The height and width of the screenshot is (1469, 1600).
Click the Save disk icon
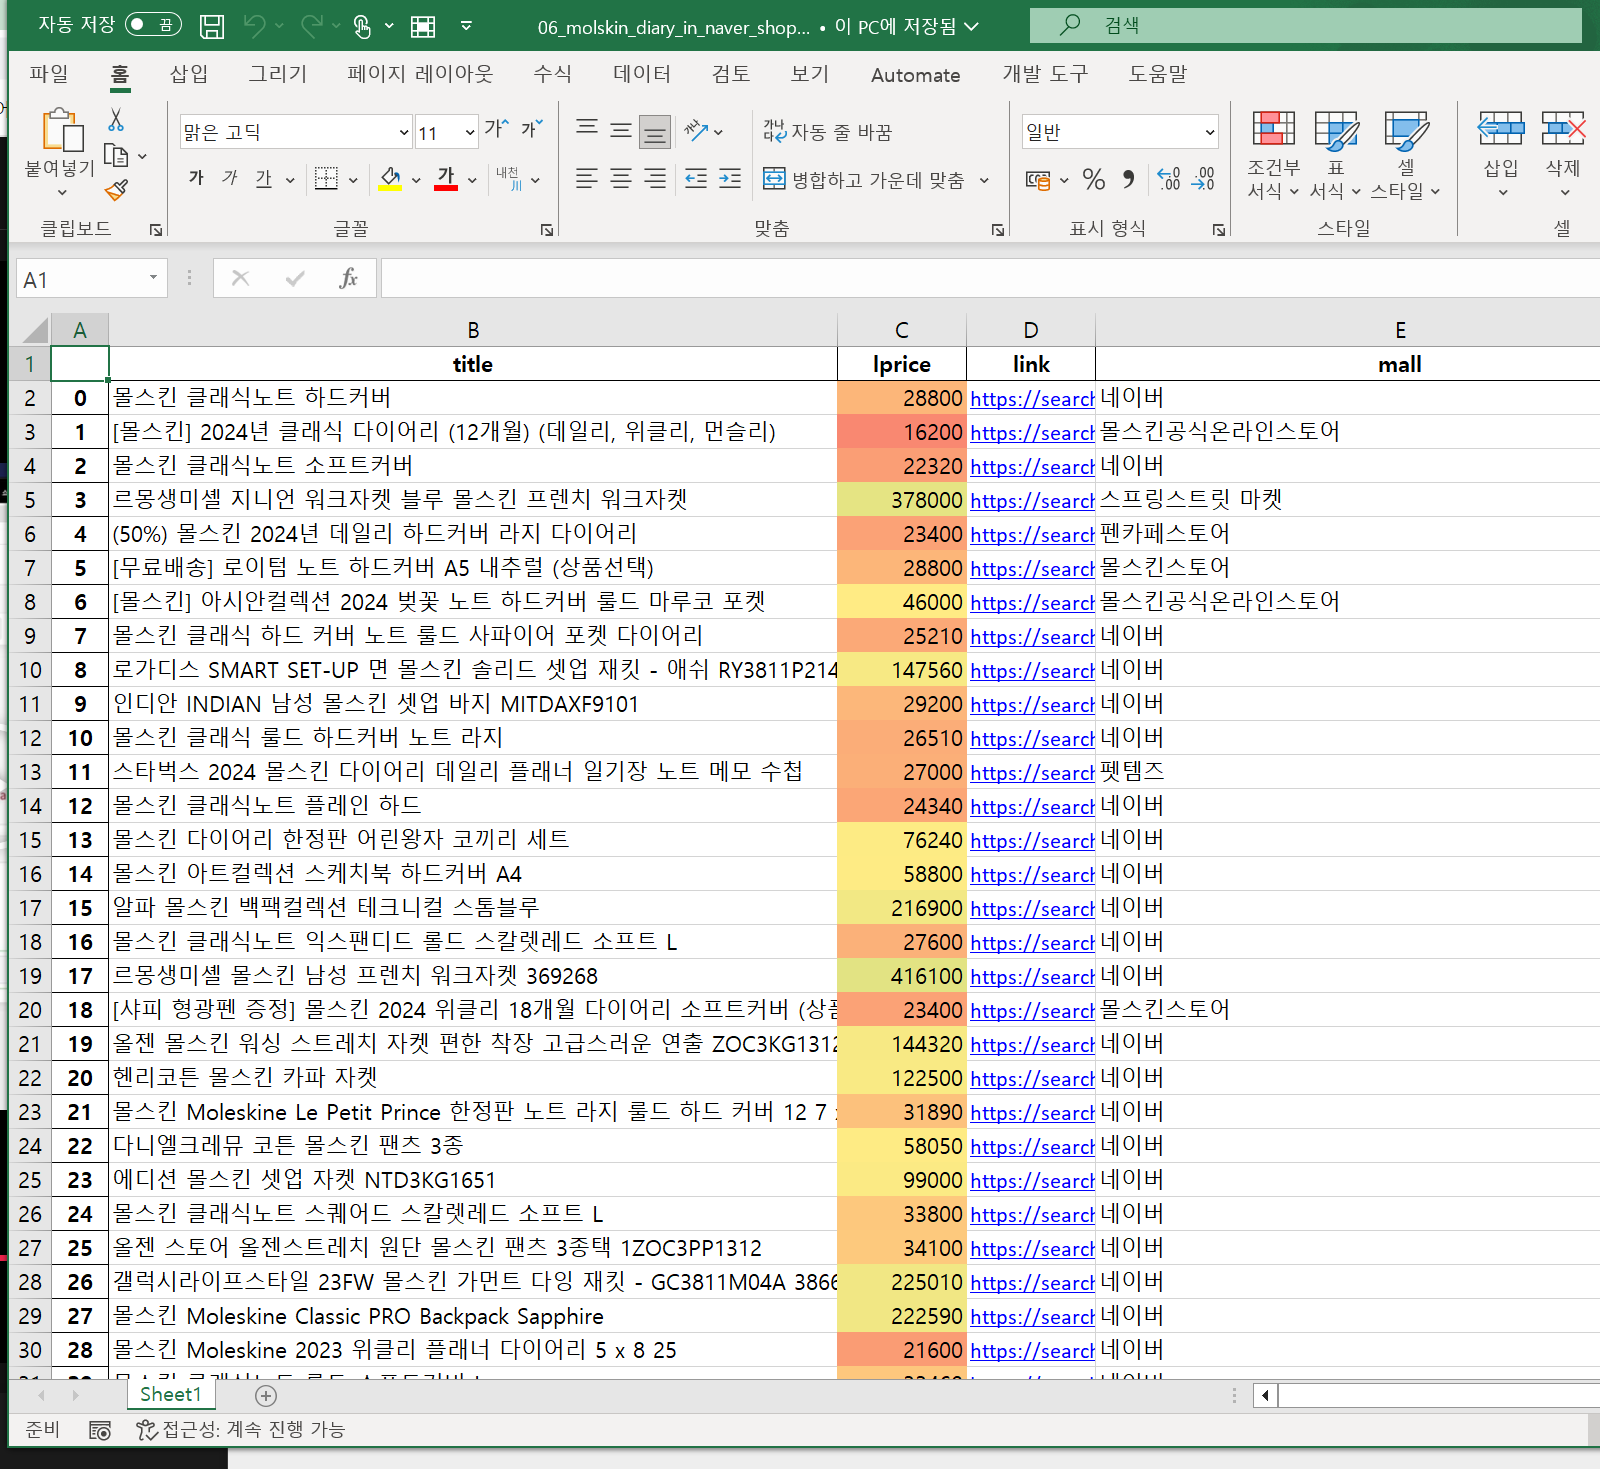[212, 26]
